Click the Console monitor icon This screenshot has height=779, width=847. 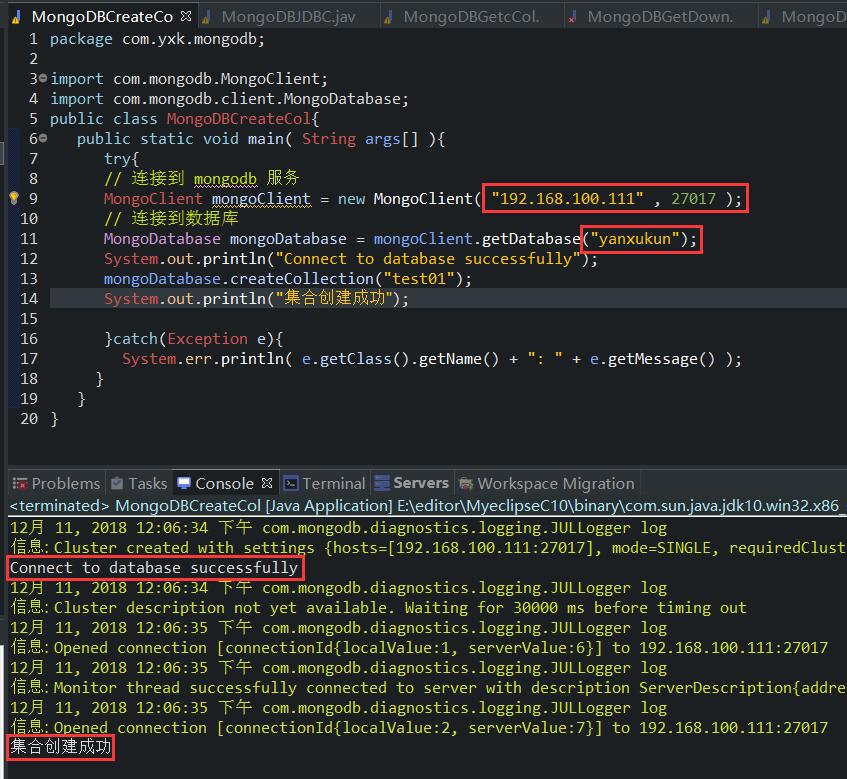[x=184, y=482]
